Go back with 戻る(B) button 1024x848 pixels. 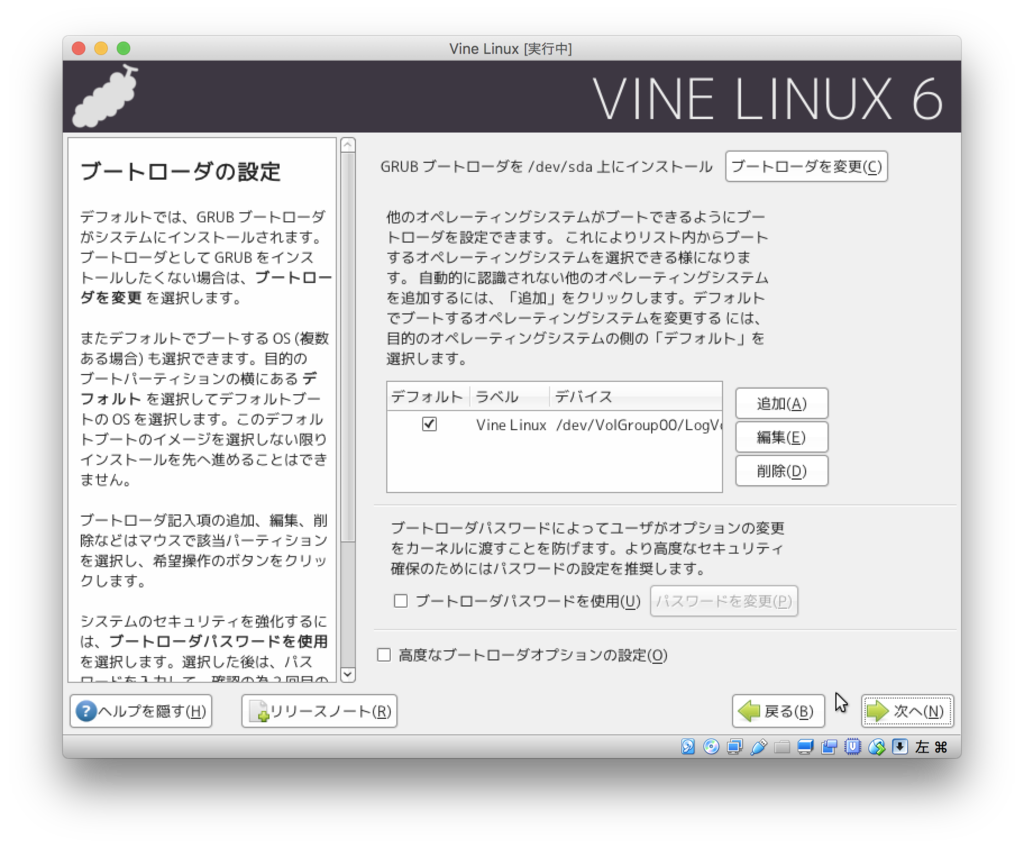(x=778, y=711)
